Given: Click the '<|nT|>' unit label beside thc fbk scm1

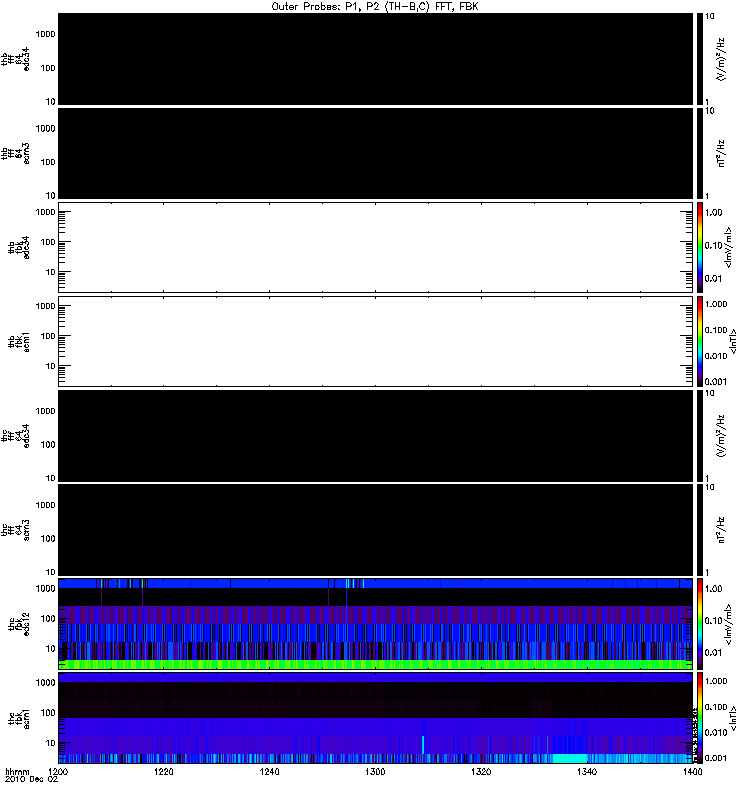Looking at the screenshot, I should (733, 718).
